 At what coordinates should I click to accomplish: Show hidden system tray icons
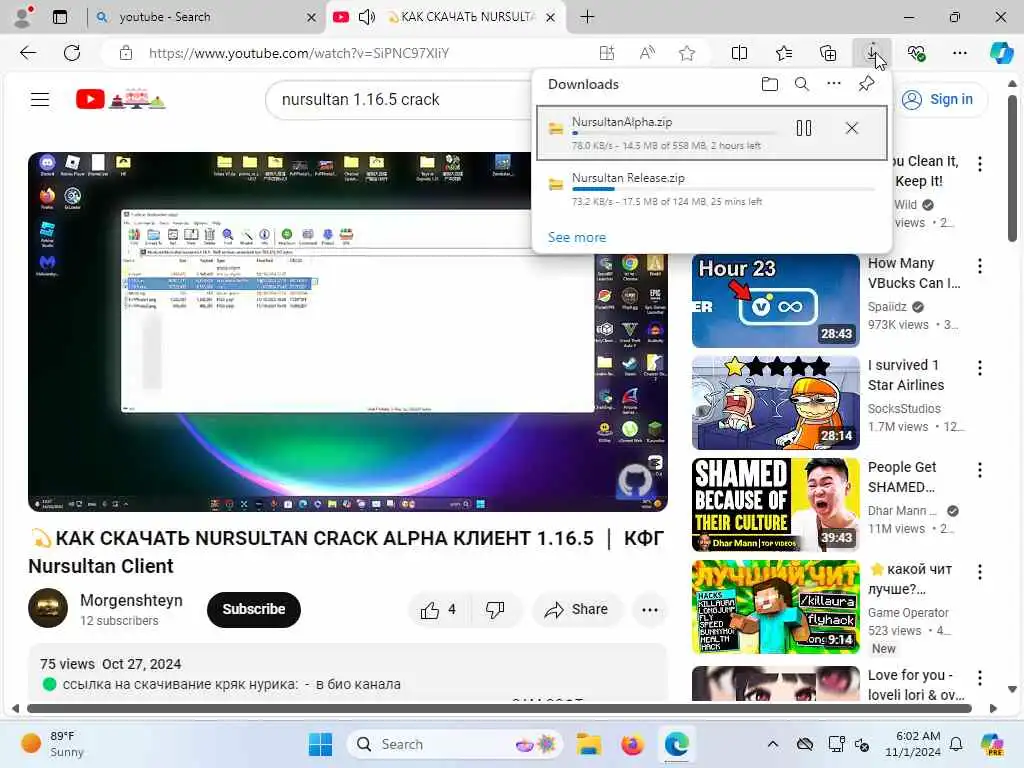pos(773,744)
